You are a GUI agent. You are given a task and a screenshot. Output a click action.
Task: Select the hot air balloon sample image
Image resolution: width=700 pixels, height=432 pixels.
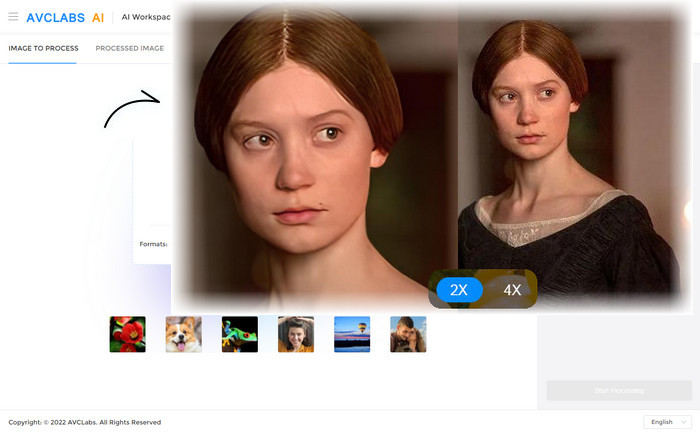click(x=352, y=334)
